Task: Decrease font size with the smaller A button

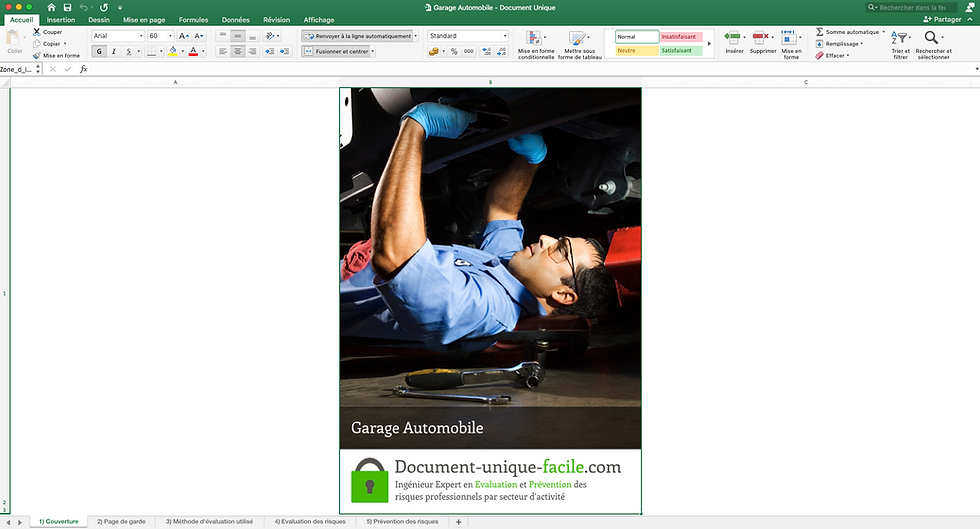Action: pos(199,36)
